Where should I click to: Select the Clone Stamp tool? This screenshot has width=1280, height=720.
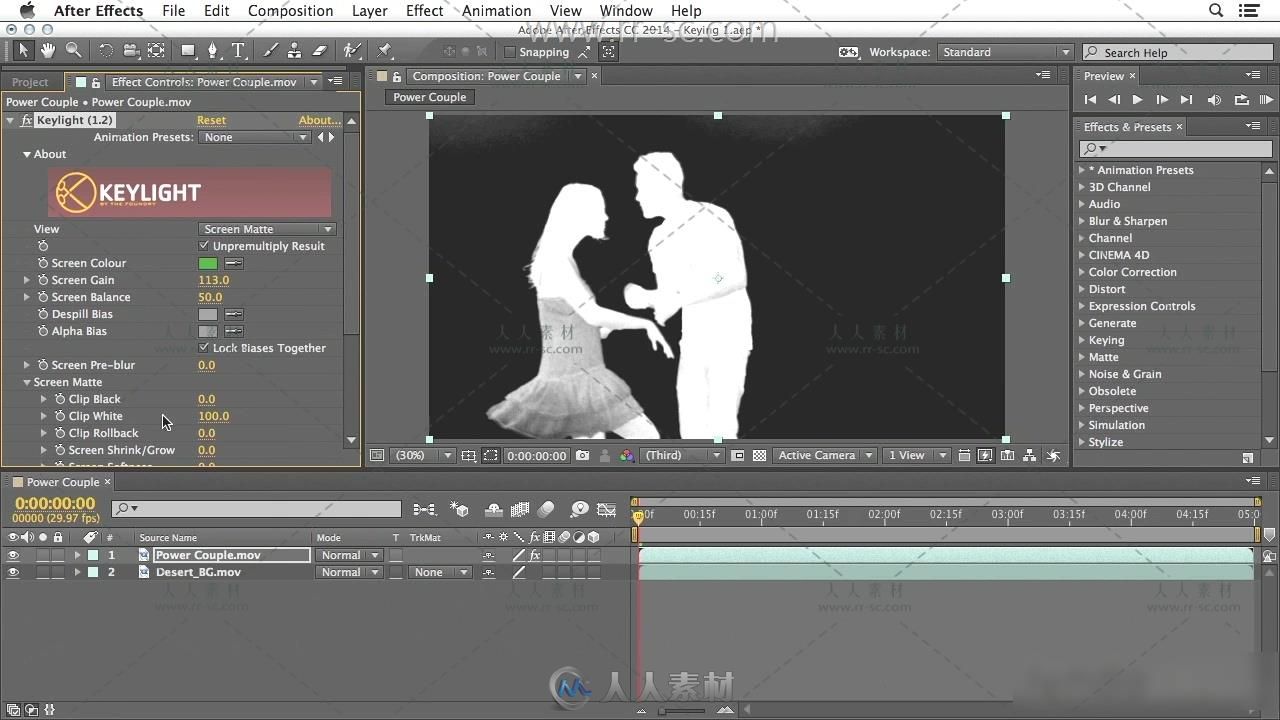(294, 50)
